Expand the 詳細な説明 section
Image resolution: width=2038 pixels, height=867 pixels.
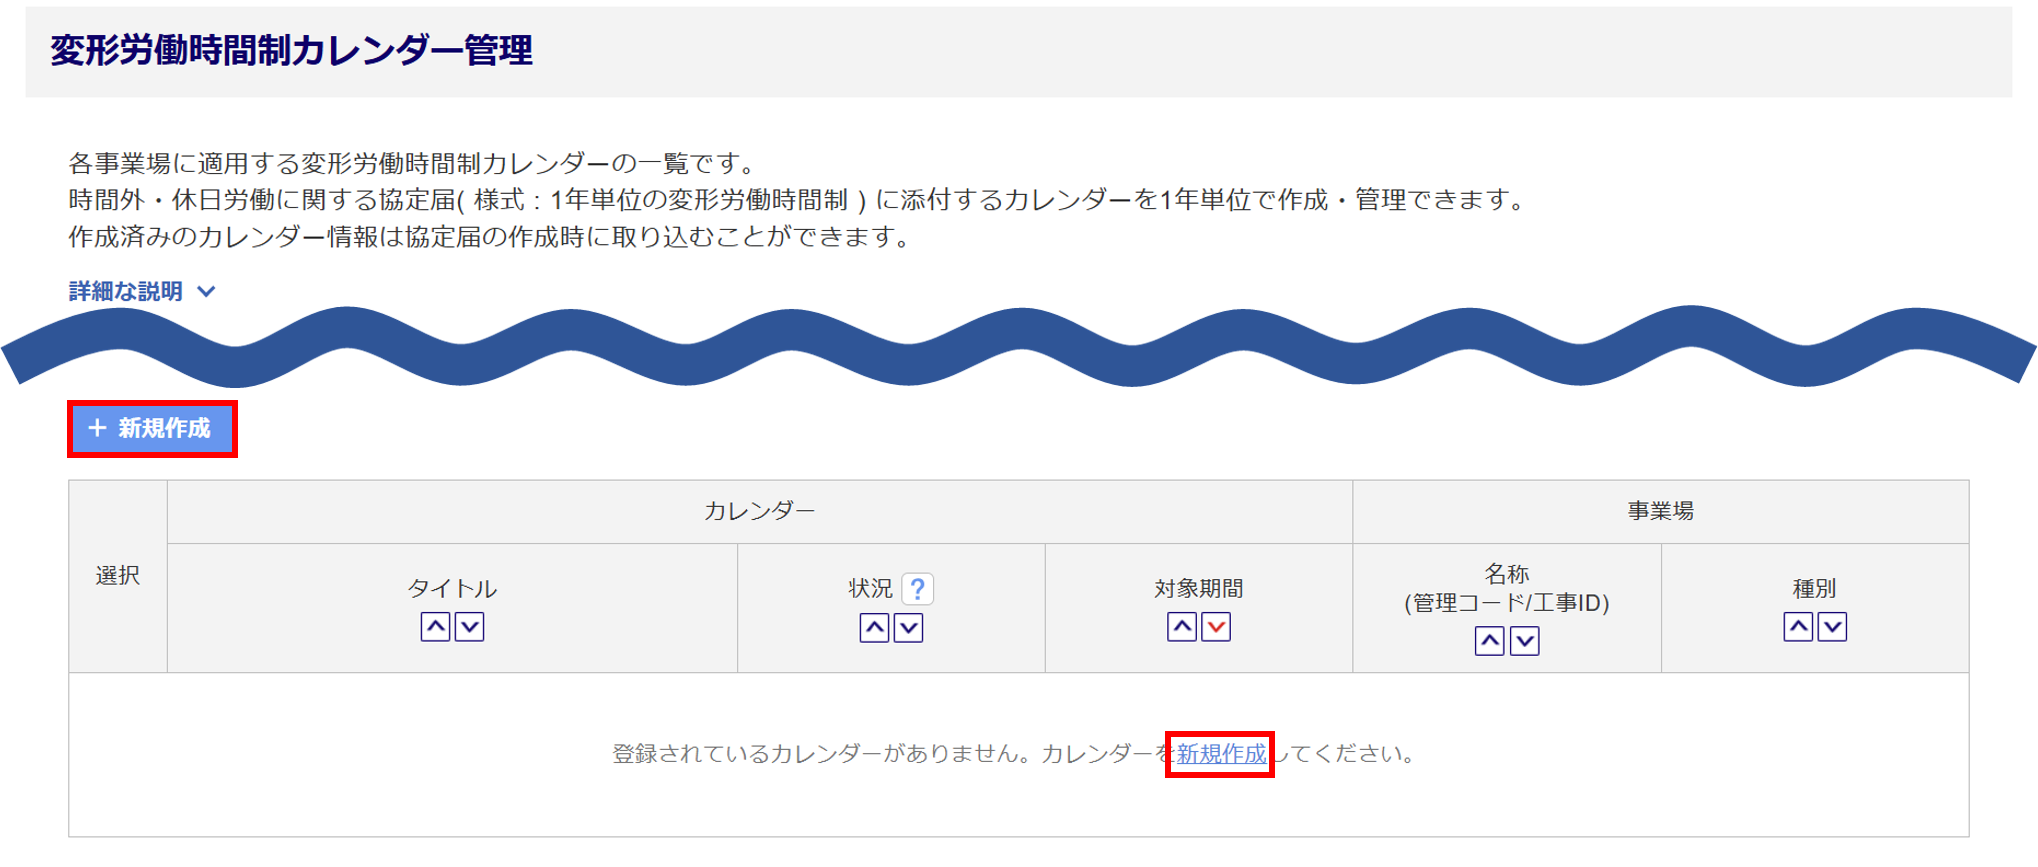(x=126, y=291)
